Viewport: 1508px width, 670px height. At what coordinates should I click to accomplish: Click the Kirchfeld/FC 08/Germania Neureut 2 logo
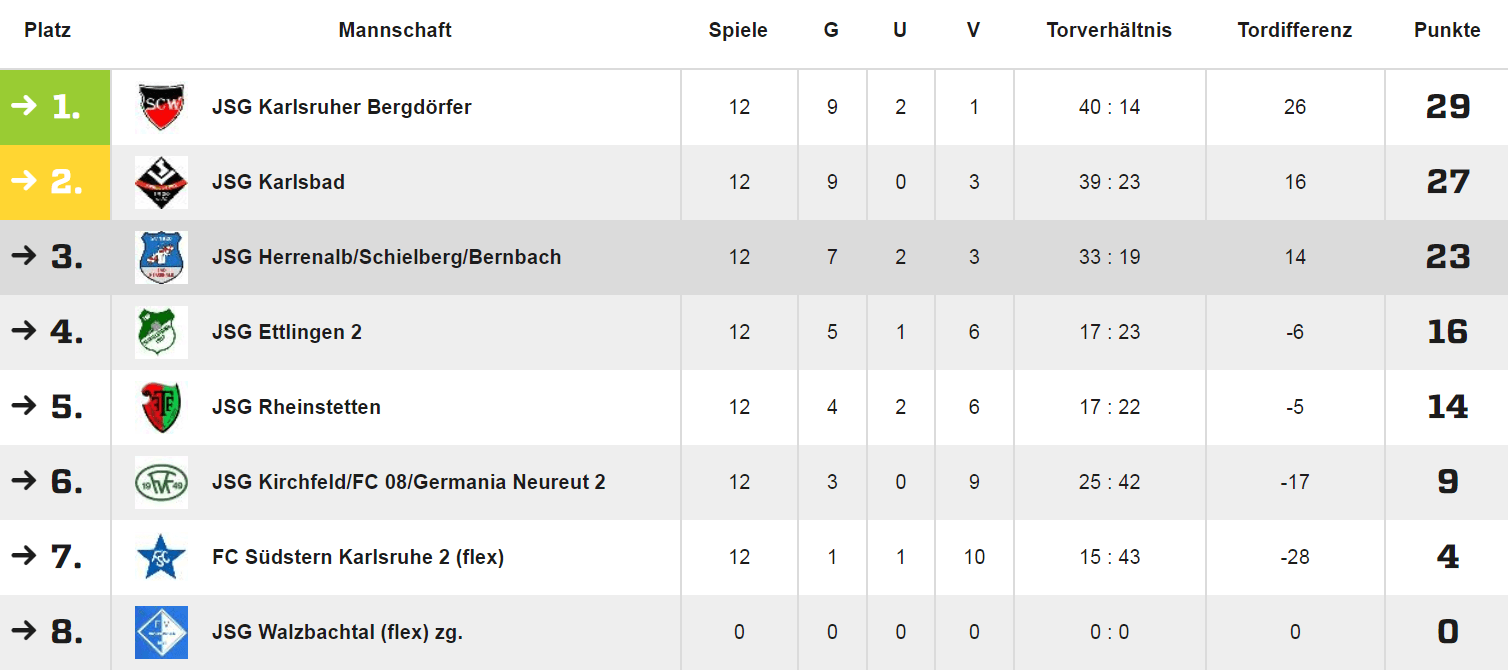(161, 482)
